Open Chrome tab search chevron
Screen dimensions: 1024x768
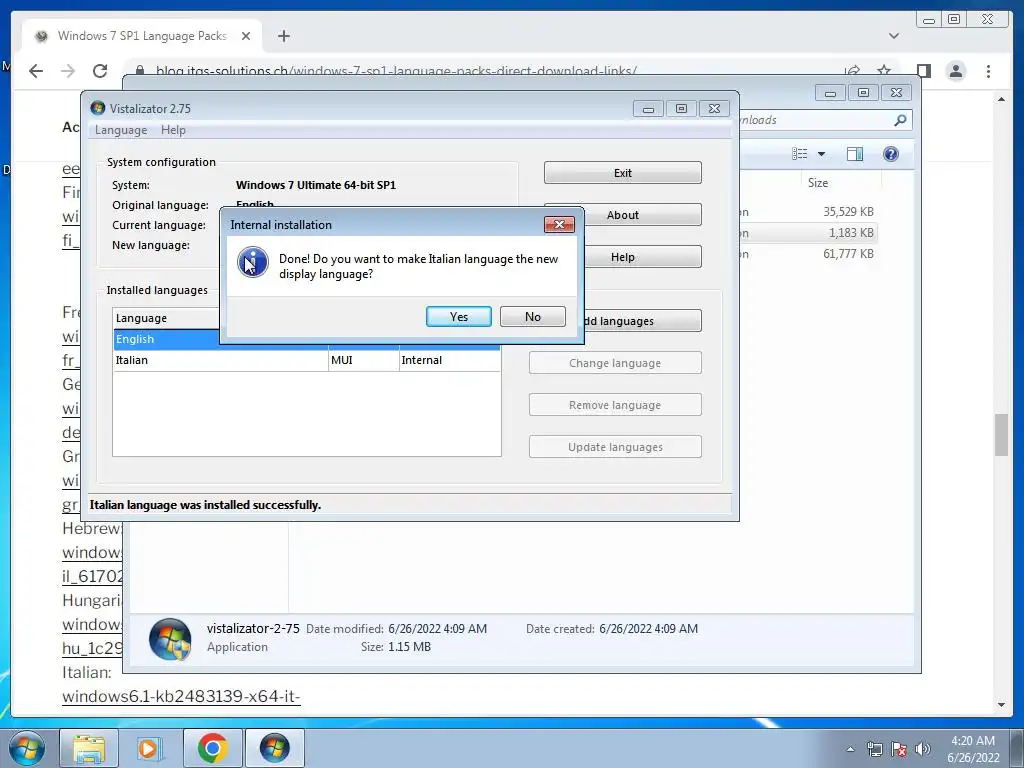pyautogui.click(x=894, y=36)
